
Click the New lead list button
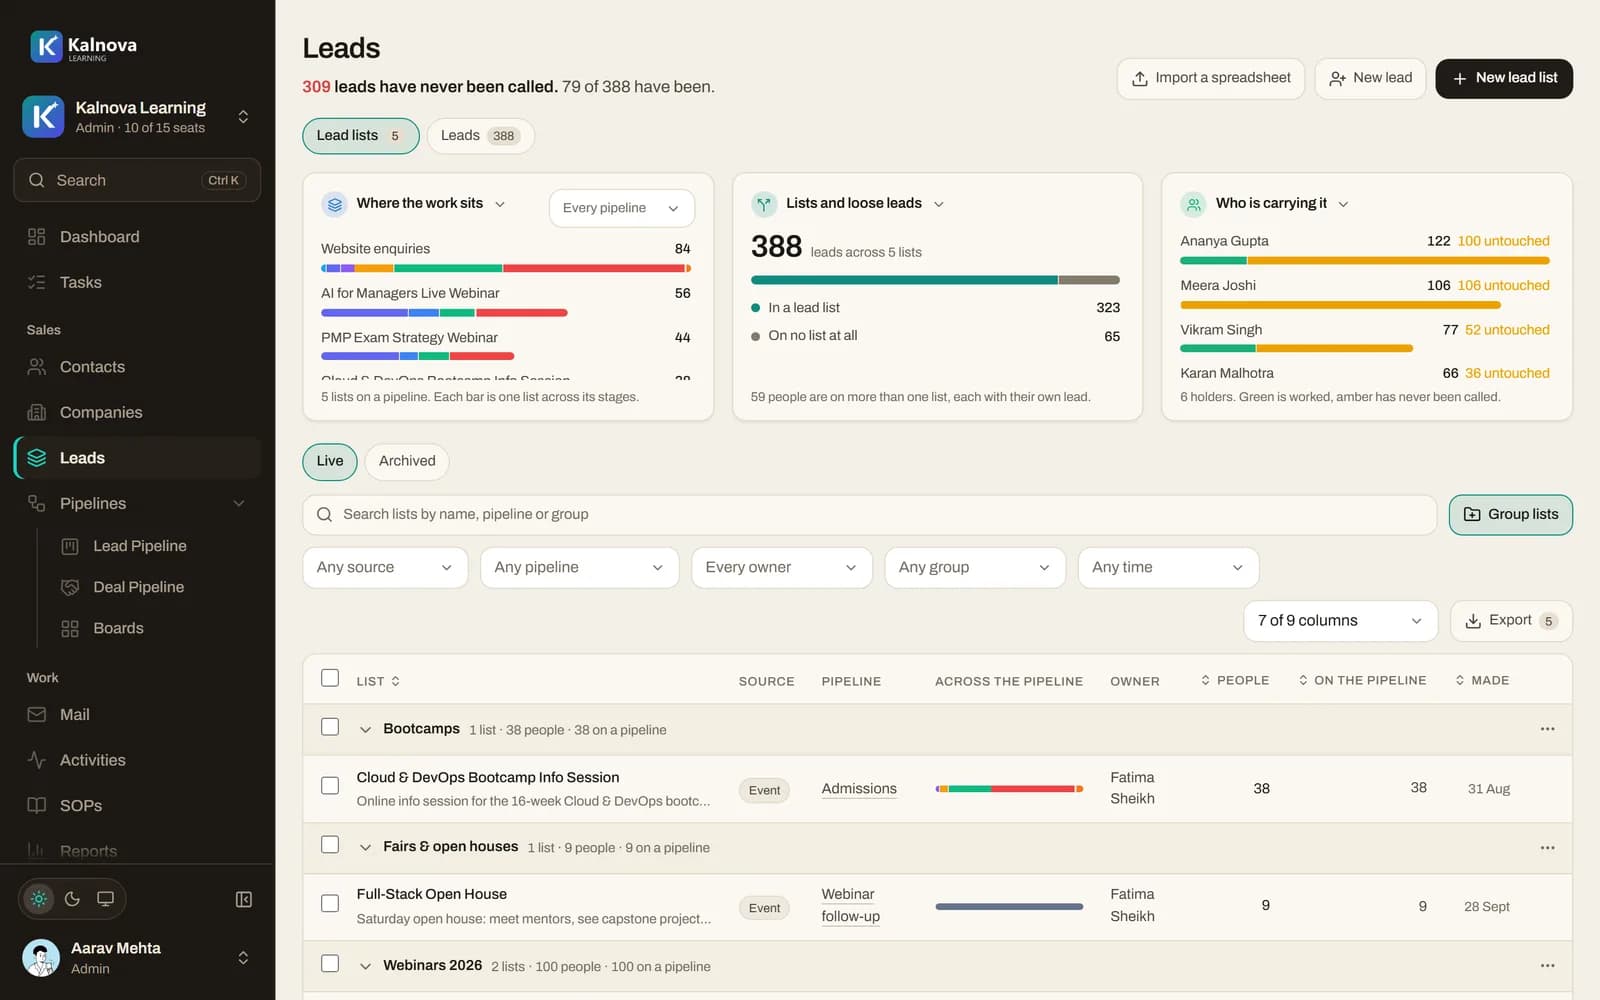[x=1504, y=78]
